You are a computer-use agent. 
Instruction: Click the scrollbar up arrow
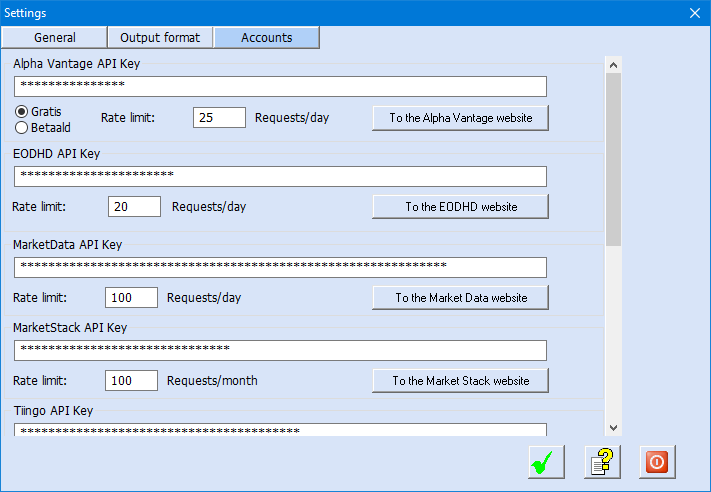(614, 65)
